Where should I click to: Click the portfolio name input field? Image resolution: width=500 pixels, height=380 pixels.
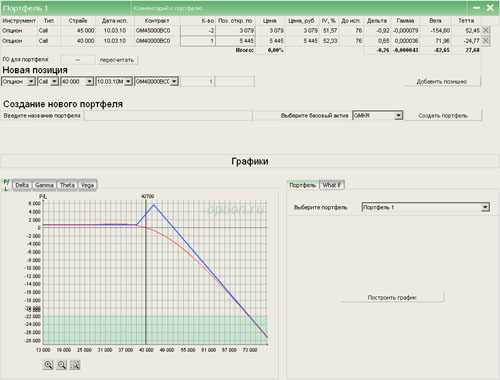[x=168, y=116]
